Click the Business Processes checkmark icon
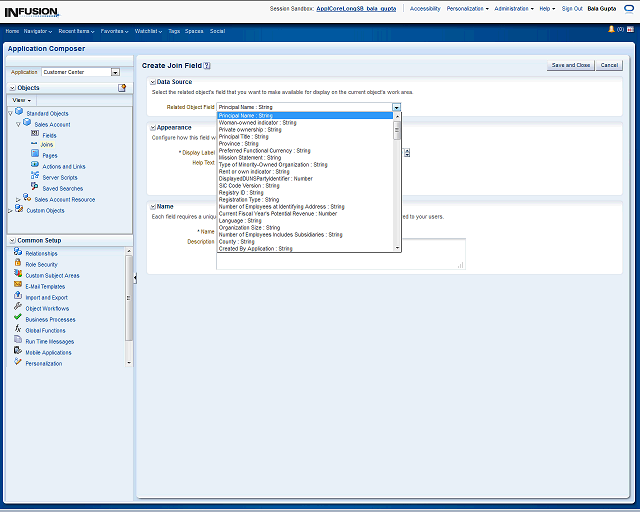640x512 pixels. (x=18, y=319)
